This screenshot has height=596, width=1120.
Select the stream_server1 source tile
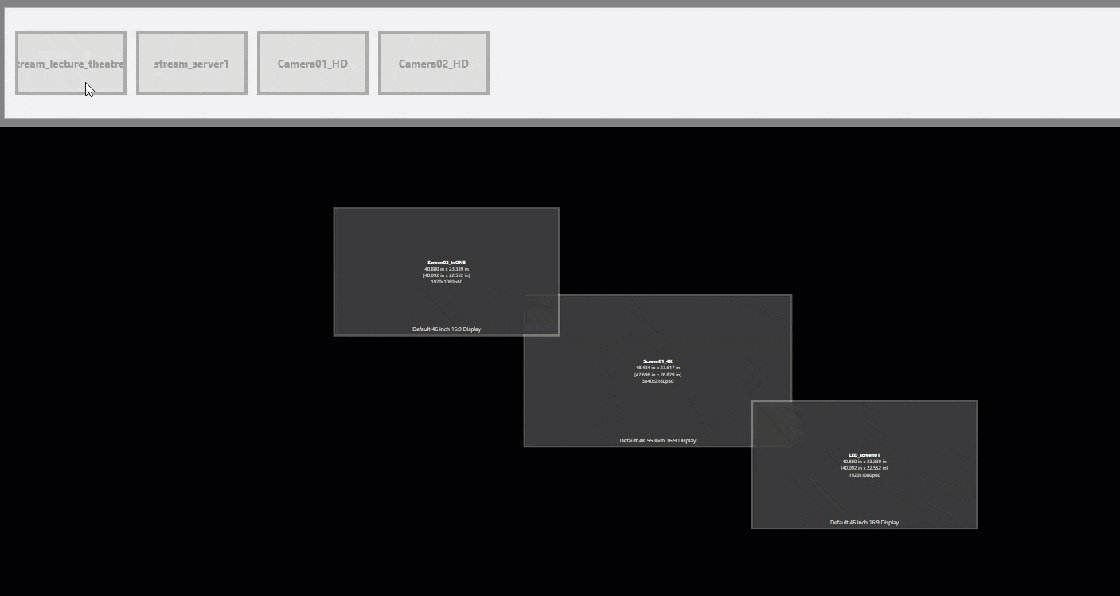click(192, 63)
